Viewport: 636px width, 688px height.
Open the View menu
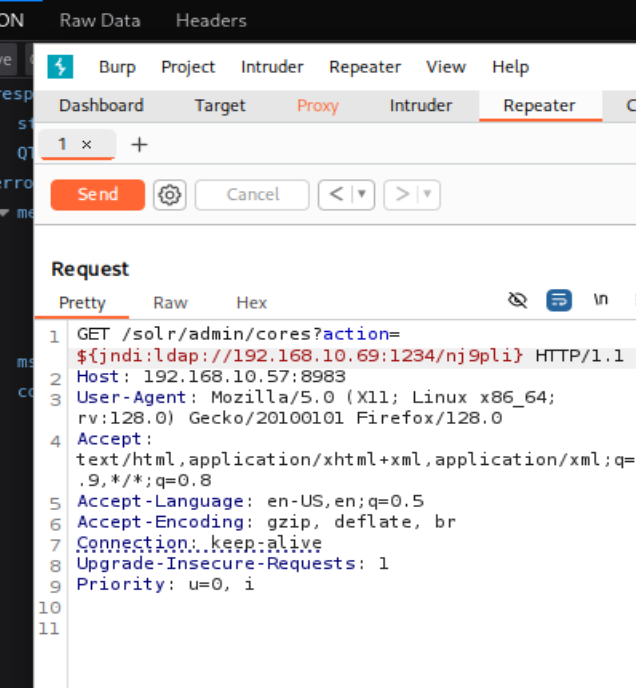(x=446, y=67)
